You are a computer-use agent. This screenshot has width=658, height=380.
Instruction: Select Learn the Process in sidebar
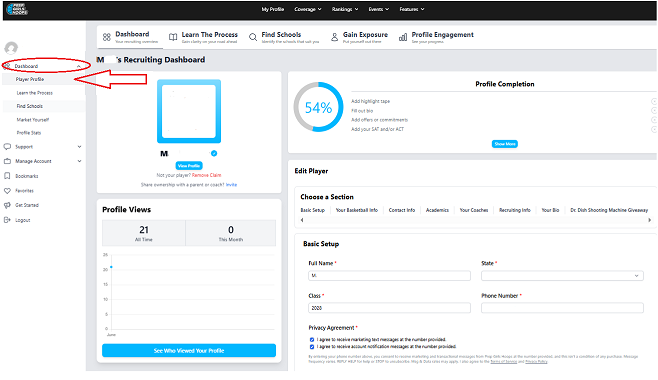(35, 93)
